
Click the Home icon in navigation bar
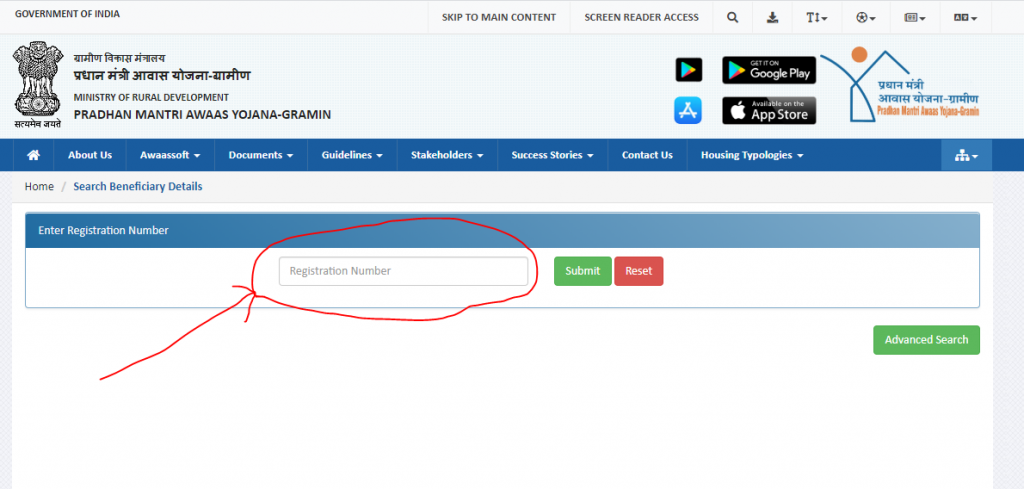pos(34,155)
